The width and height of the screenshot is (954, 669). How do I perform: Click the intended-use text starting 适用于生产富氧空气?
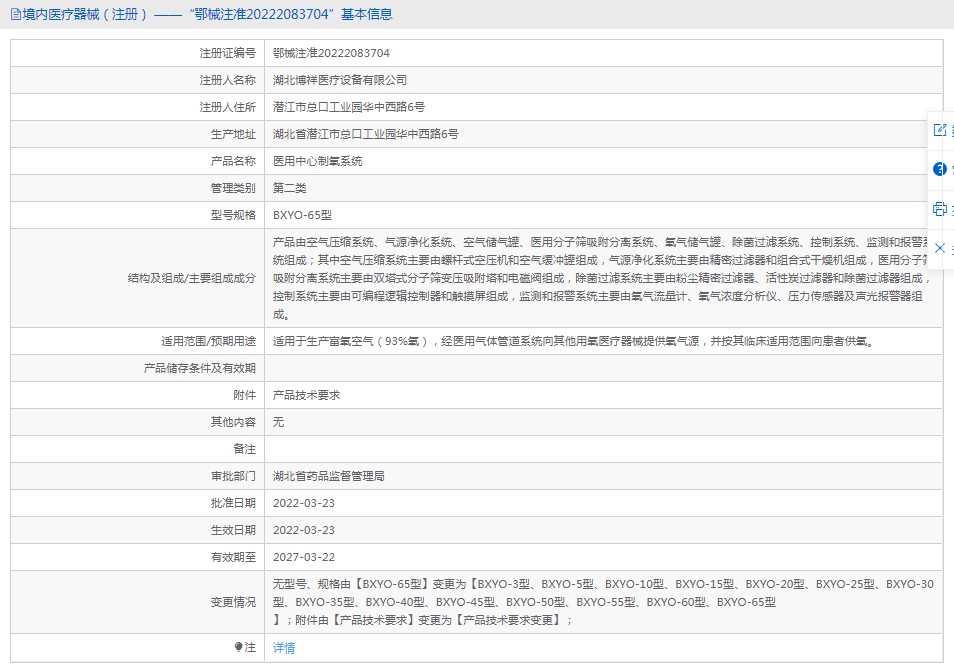574,341
